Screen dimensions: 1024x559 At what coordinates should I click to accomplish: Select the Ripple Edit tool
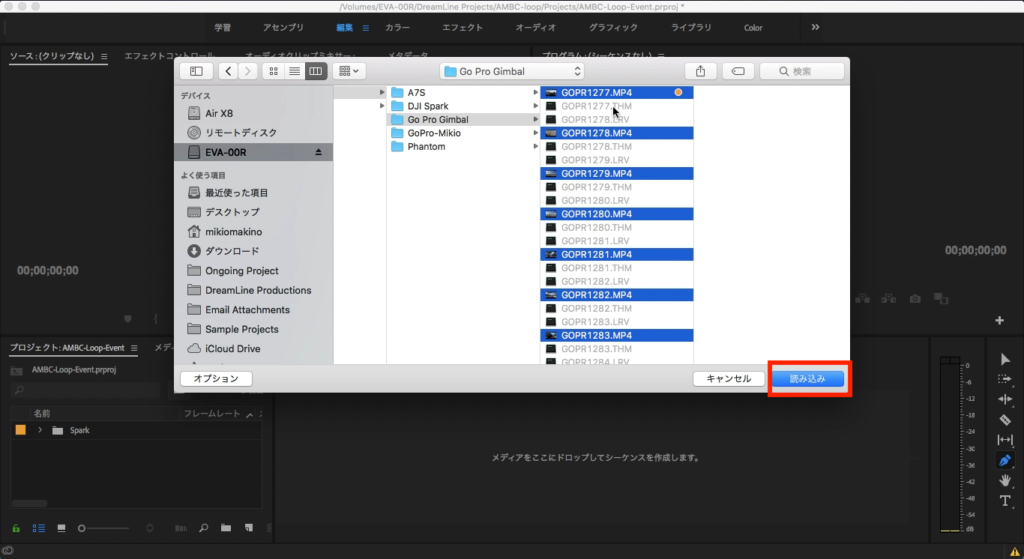(1005, 399)
